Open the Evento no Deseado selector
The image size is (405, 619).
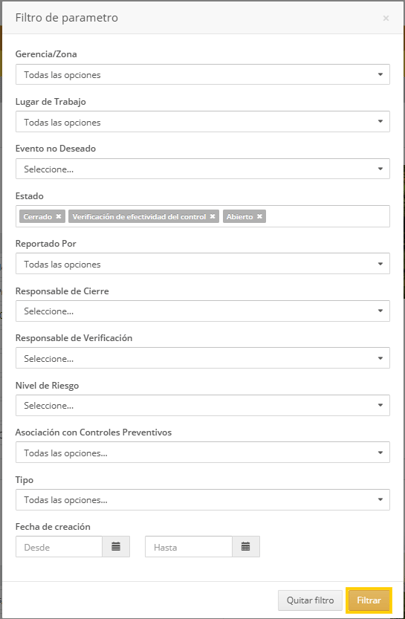click(202, 169)
